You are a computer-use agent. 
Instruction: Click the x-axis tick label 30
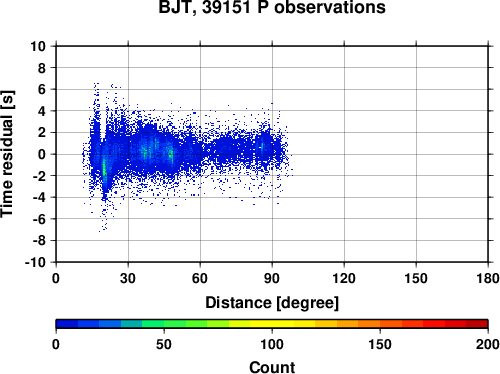click(128, 278)
